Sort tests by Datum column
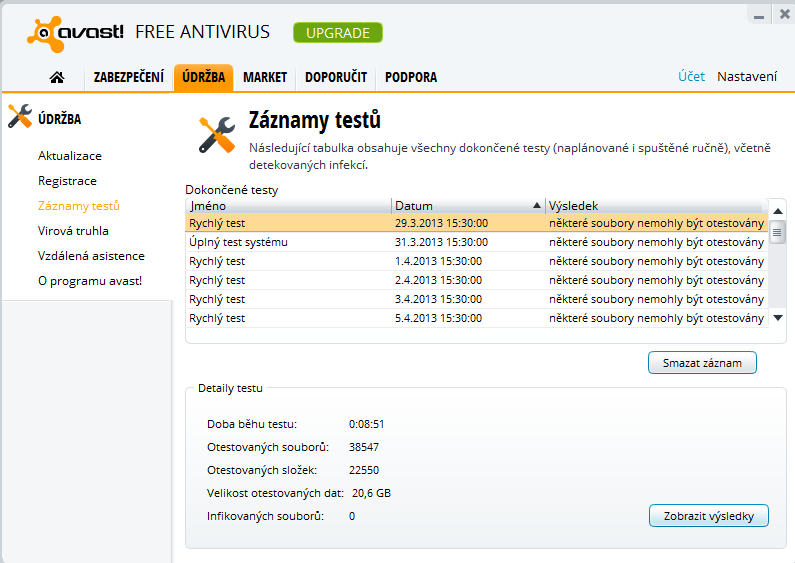The width and height of the screenshot is (795, 563). (x=468, y=206)
